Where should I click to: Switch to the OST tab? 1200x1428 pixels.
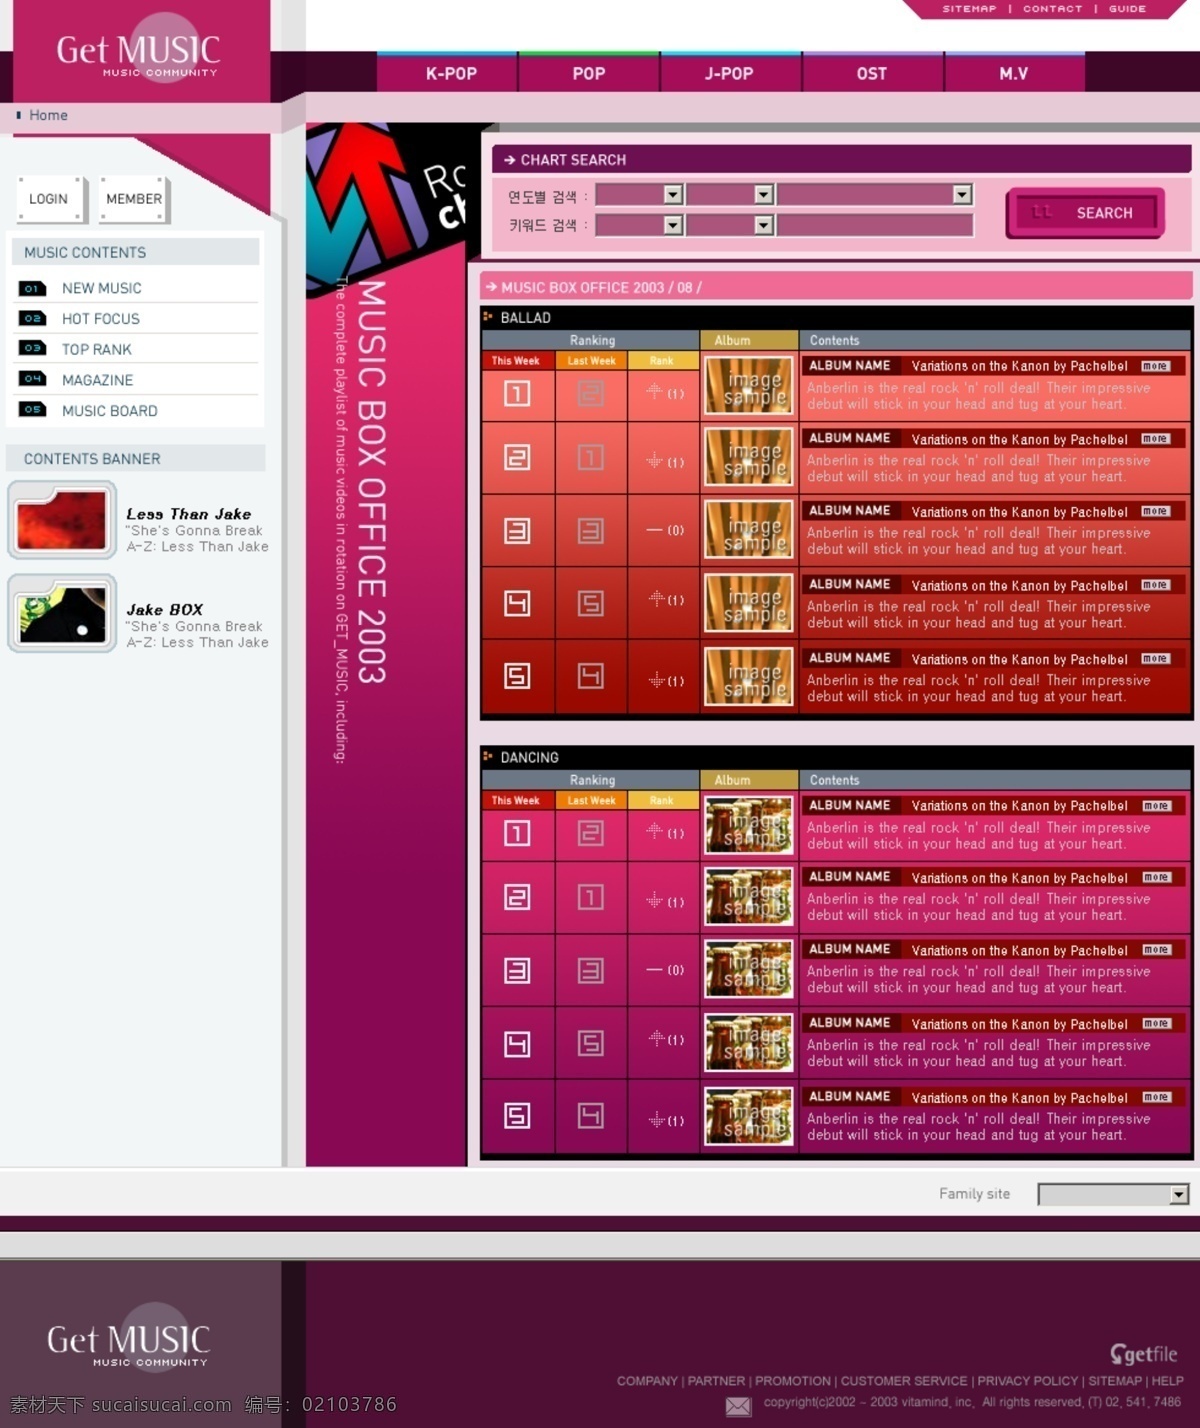[872, 73]
